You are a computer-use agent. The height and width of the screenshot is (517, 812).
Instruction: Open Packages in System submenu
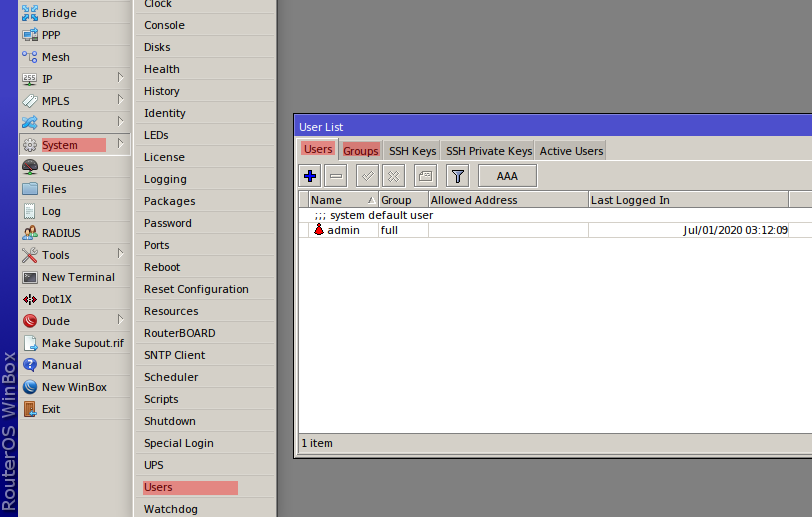pos(205,201)
